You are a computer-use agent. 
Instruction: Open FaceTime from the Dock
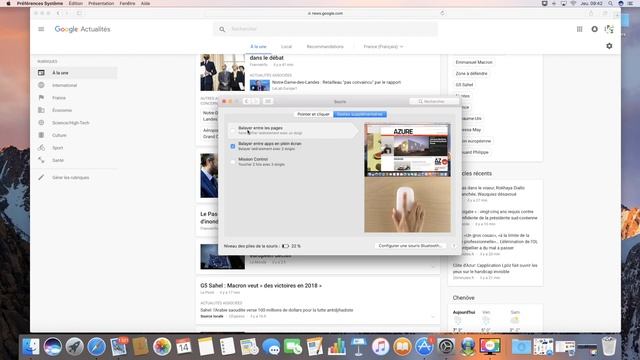click(x=293, y=347)
